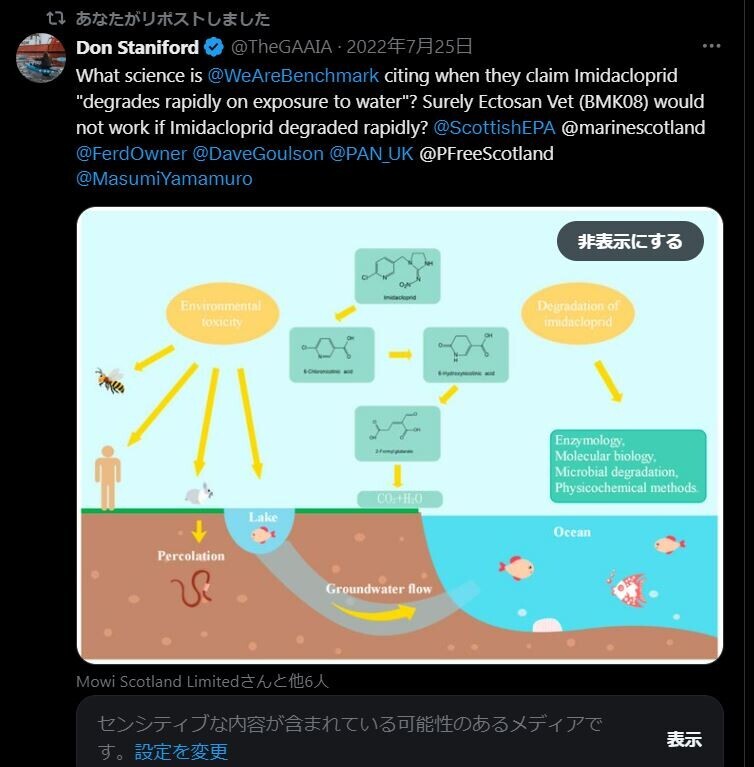Open the @WeAreBenchmark mention

[293, 76]
